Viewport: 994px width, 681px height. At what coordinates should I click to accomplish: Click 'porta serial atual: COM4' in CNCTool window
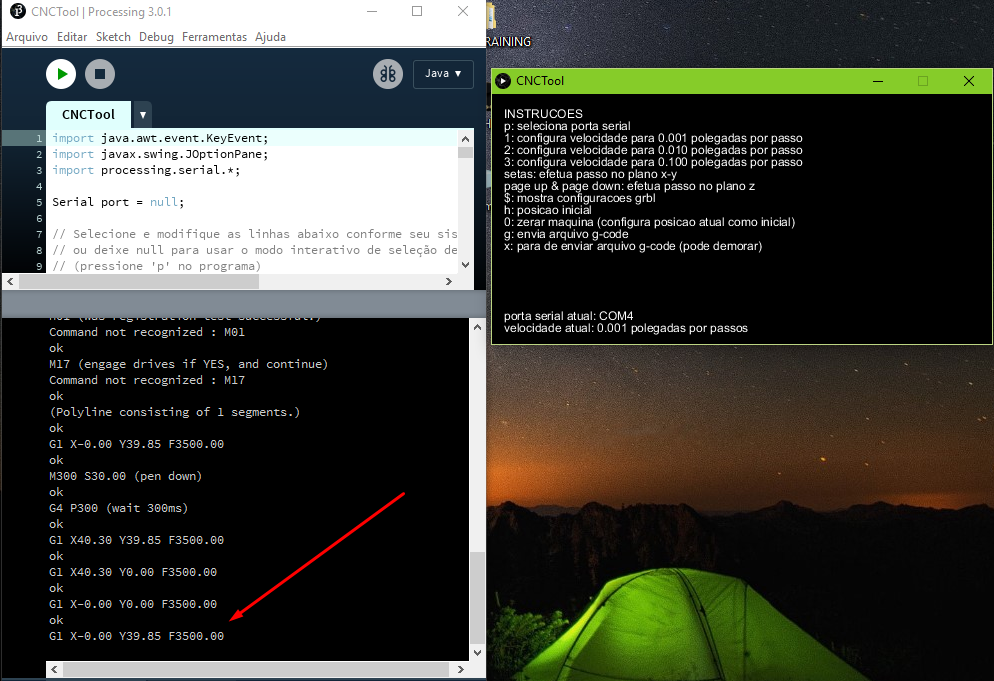pos(569,316)
